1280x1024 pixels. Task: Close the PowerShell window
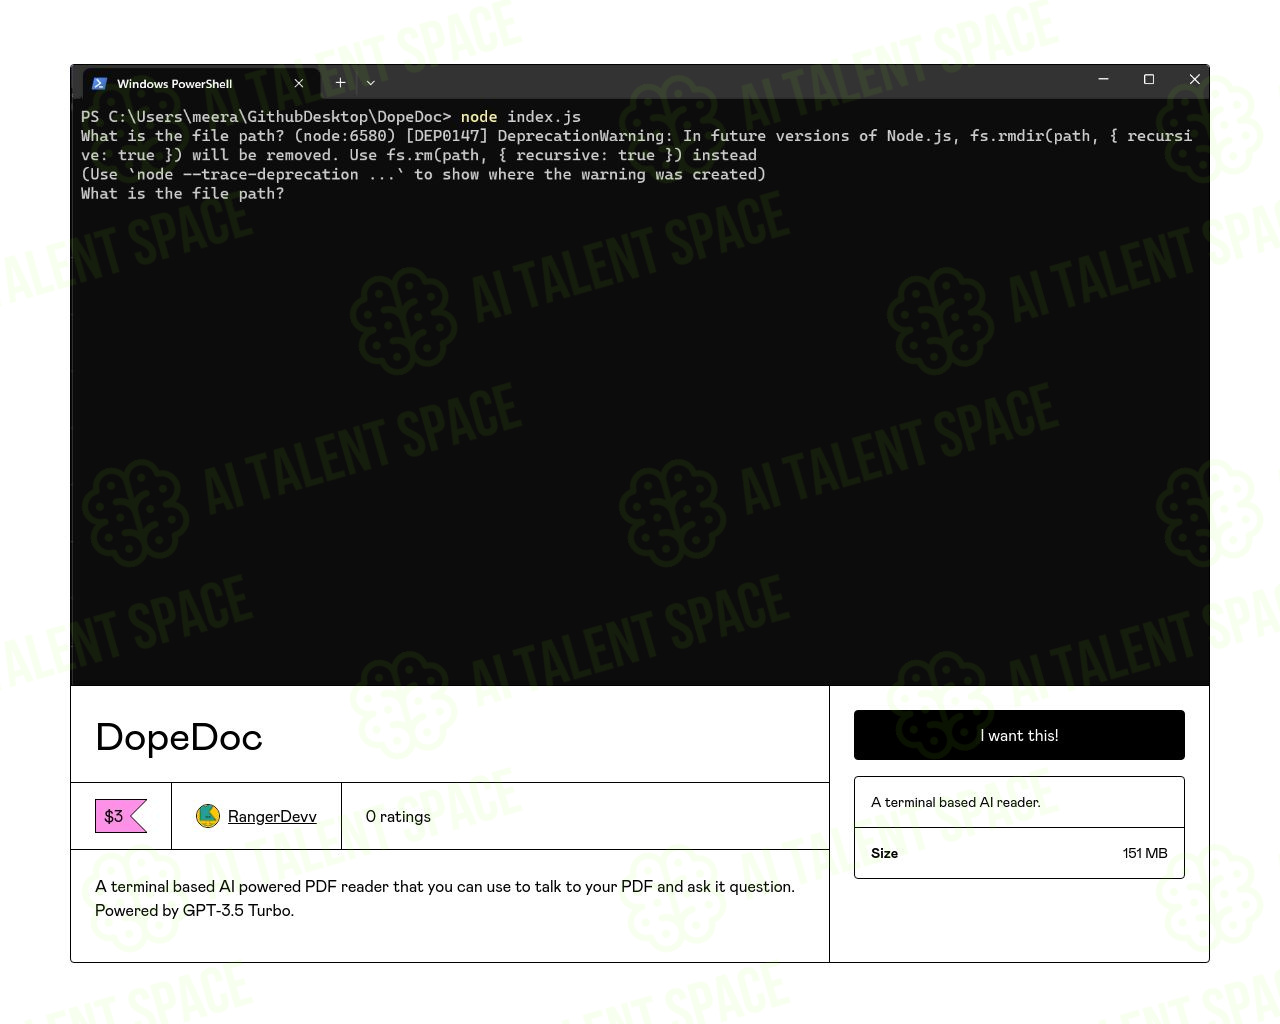1194,79
